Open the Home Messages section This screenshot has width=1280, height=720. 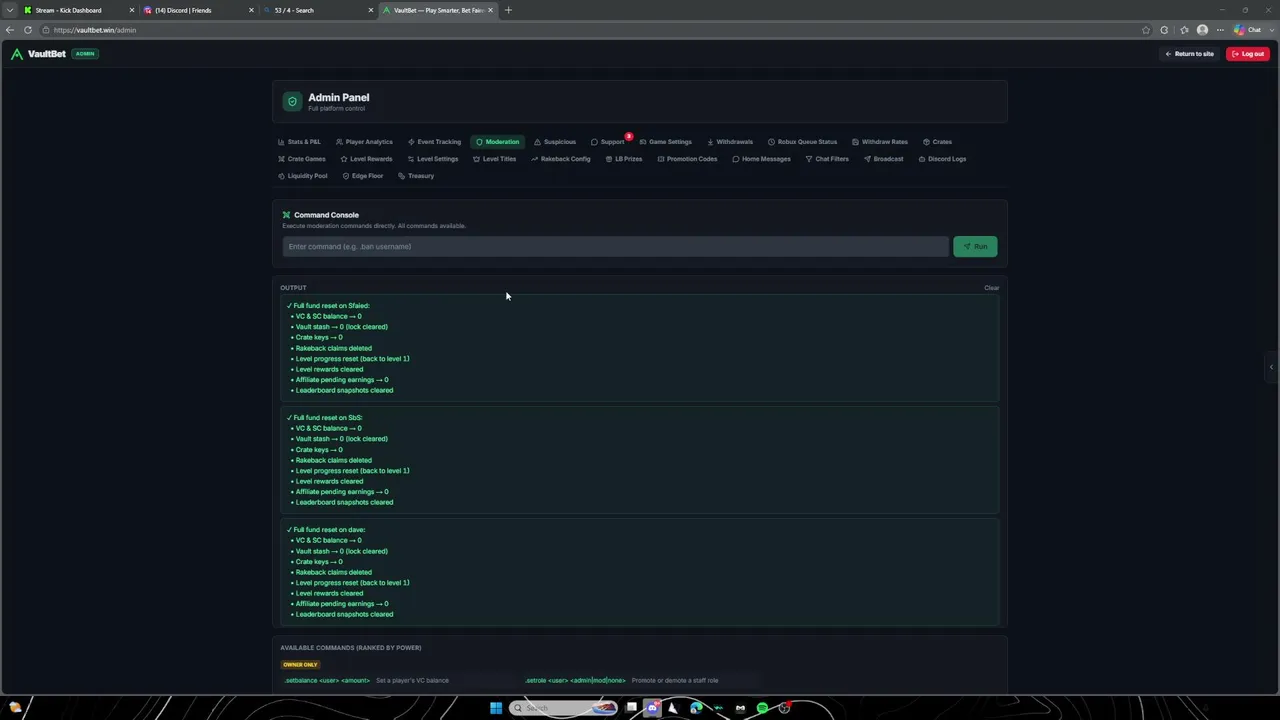coord(761,159)
